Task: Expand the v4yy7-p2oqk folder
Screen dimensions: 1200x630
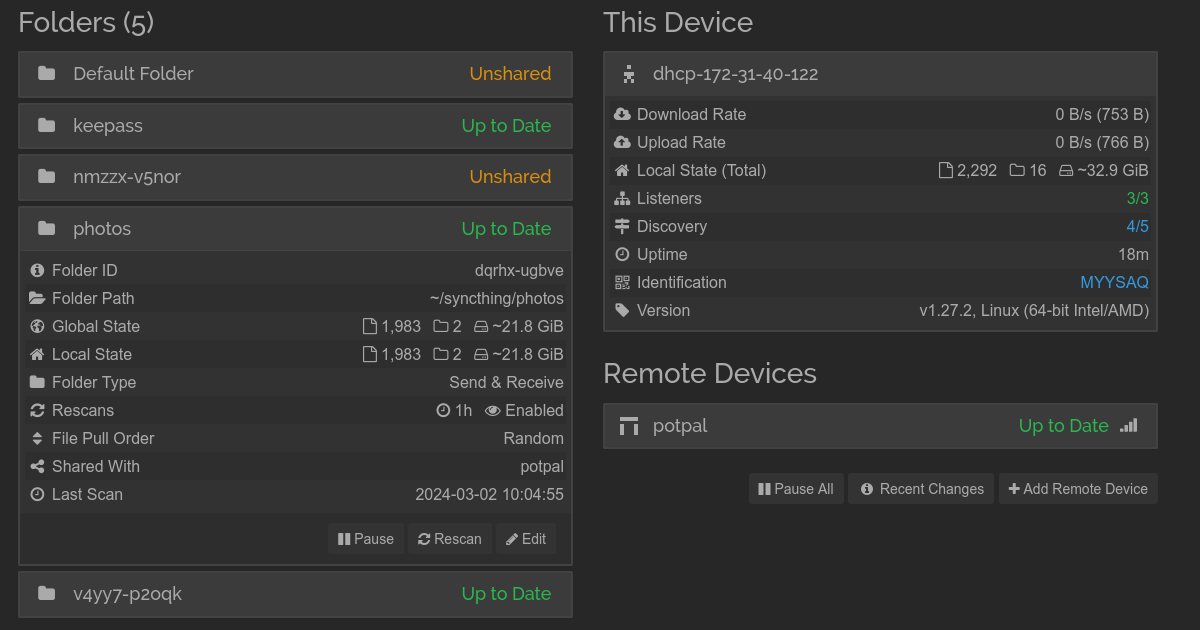Action: point(295,594)
